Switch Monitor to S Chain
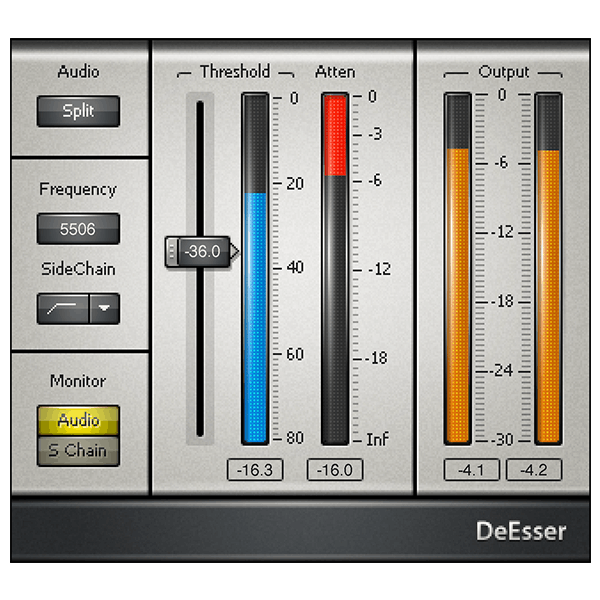The image size is (600, 600). [x=78, y=450]
